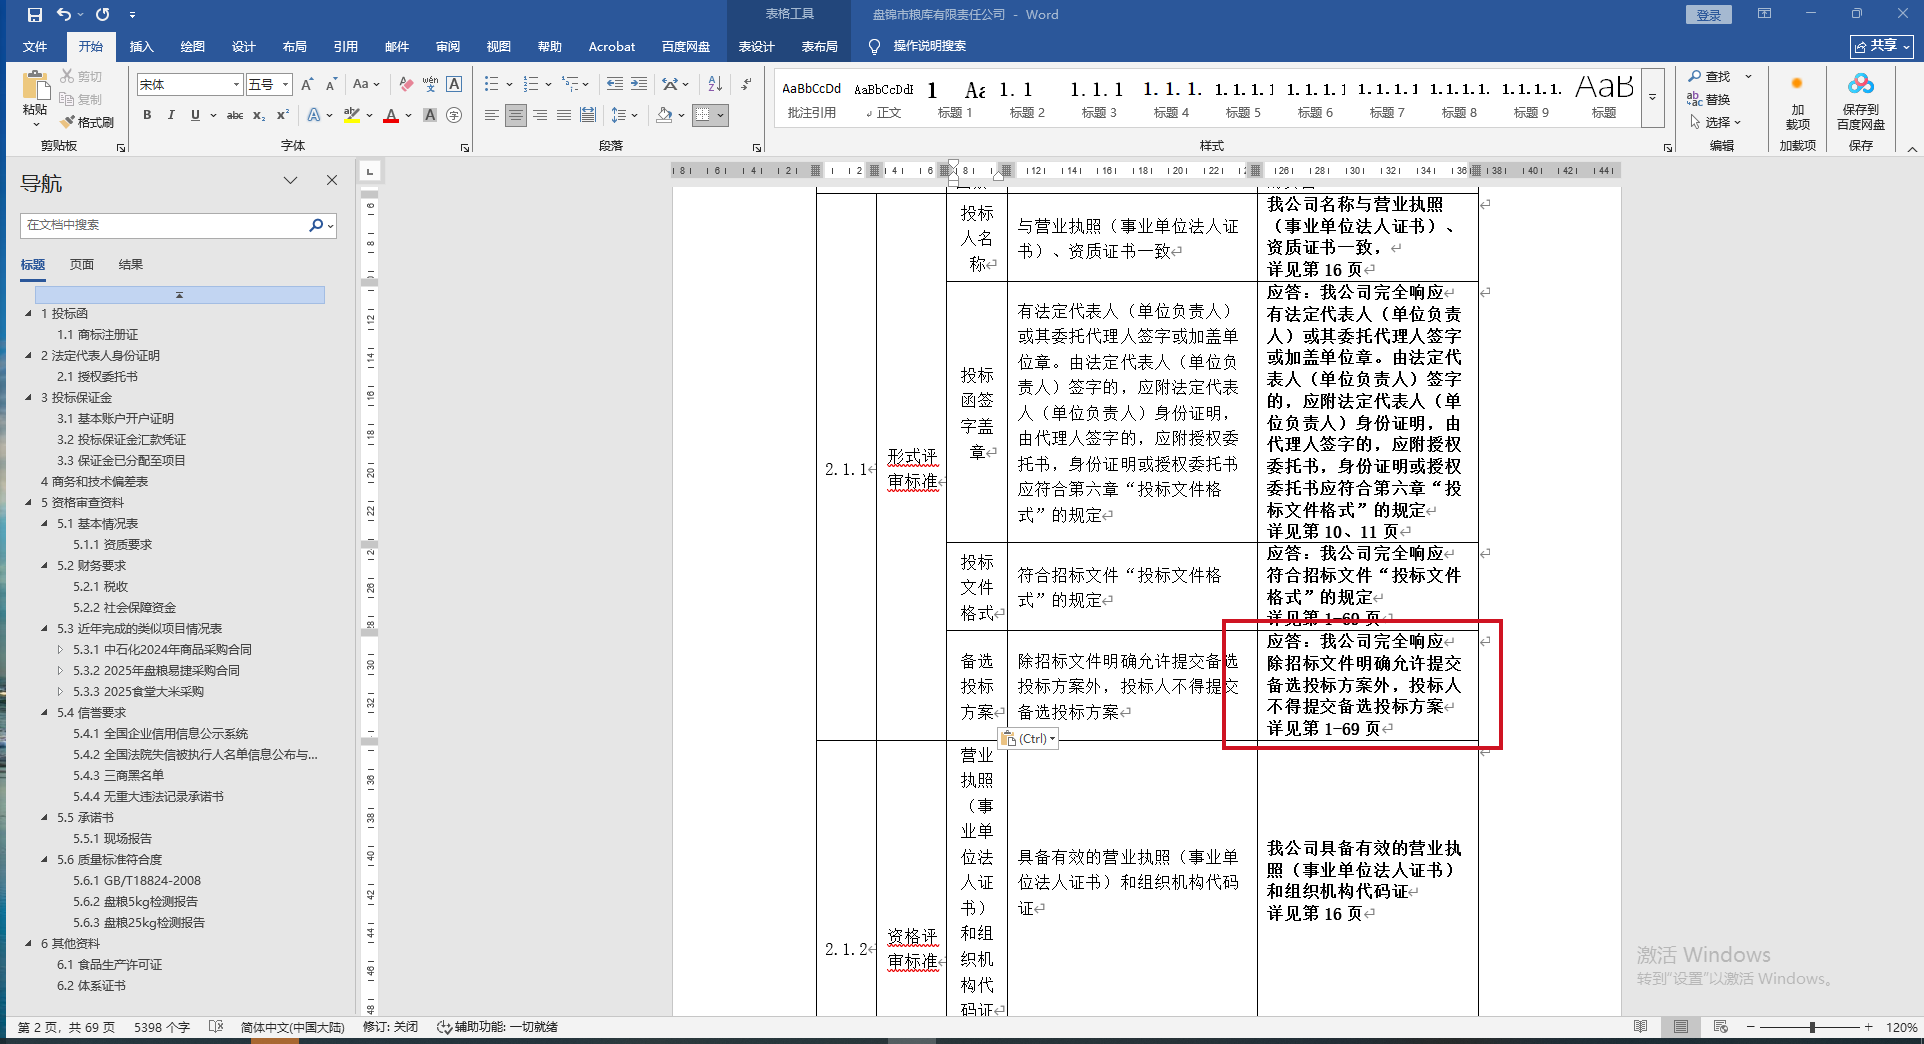Increase font size with the grow font icon

[307, 85]
